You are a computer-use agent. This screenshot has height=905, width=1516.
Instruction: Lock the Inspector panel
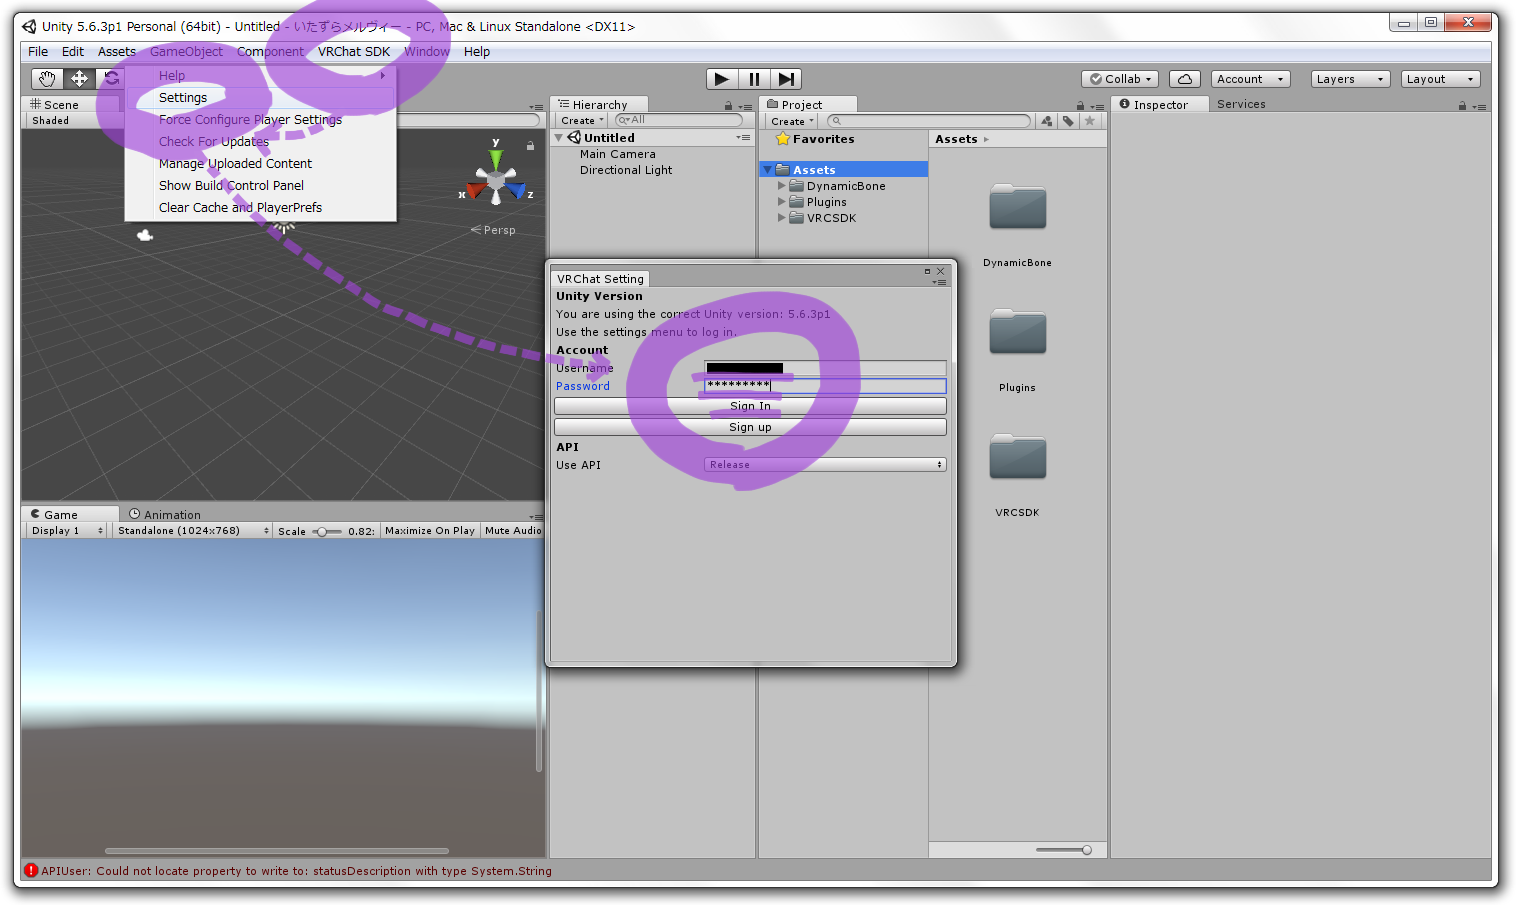[x=1462, y=105]
